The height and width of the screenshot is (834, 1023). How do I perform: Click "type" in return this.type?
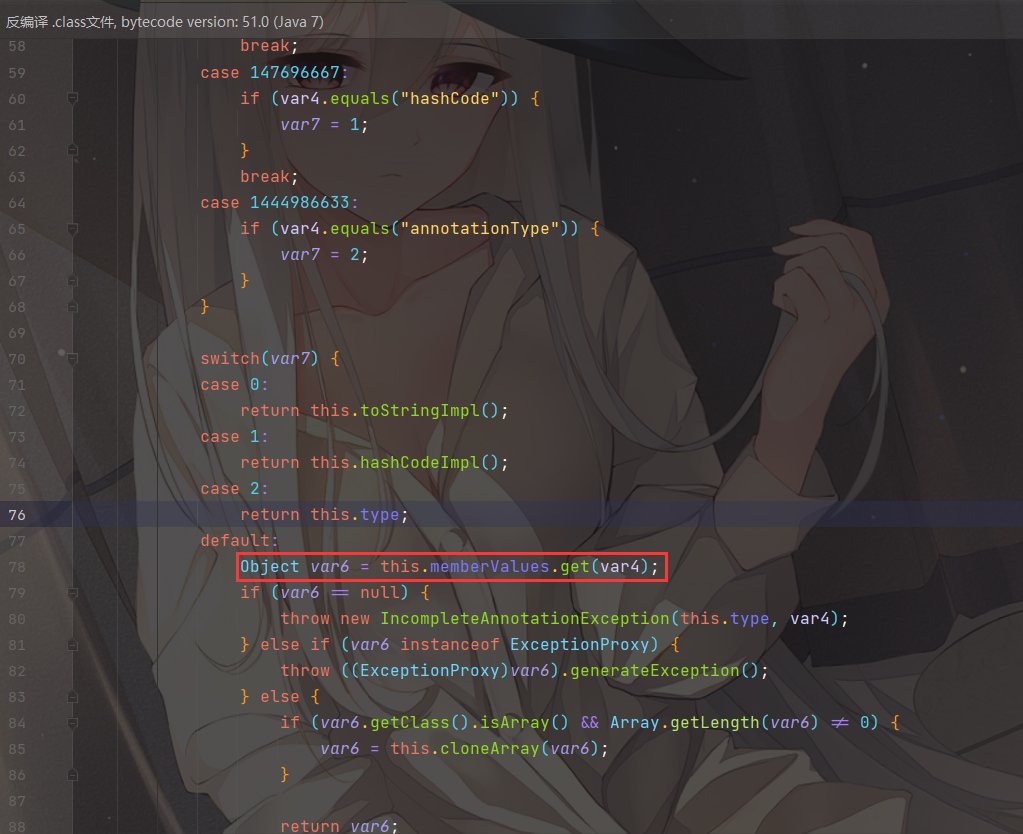click(380, 515)
